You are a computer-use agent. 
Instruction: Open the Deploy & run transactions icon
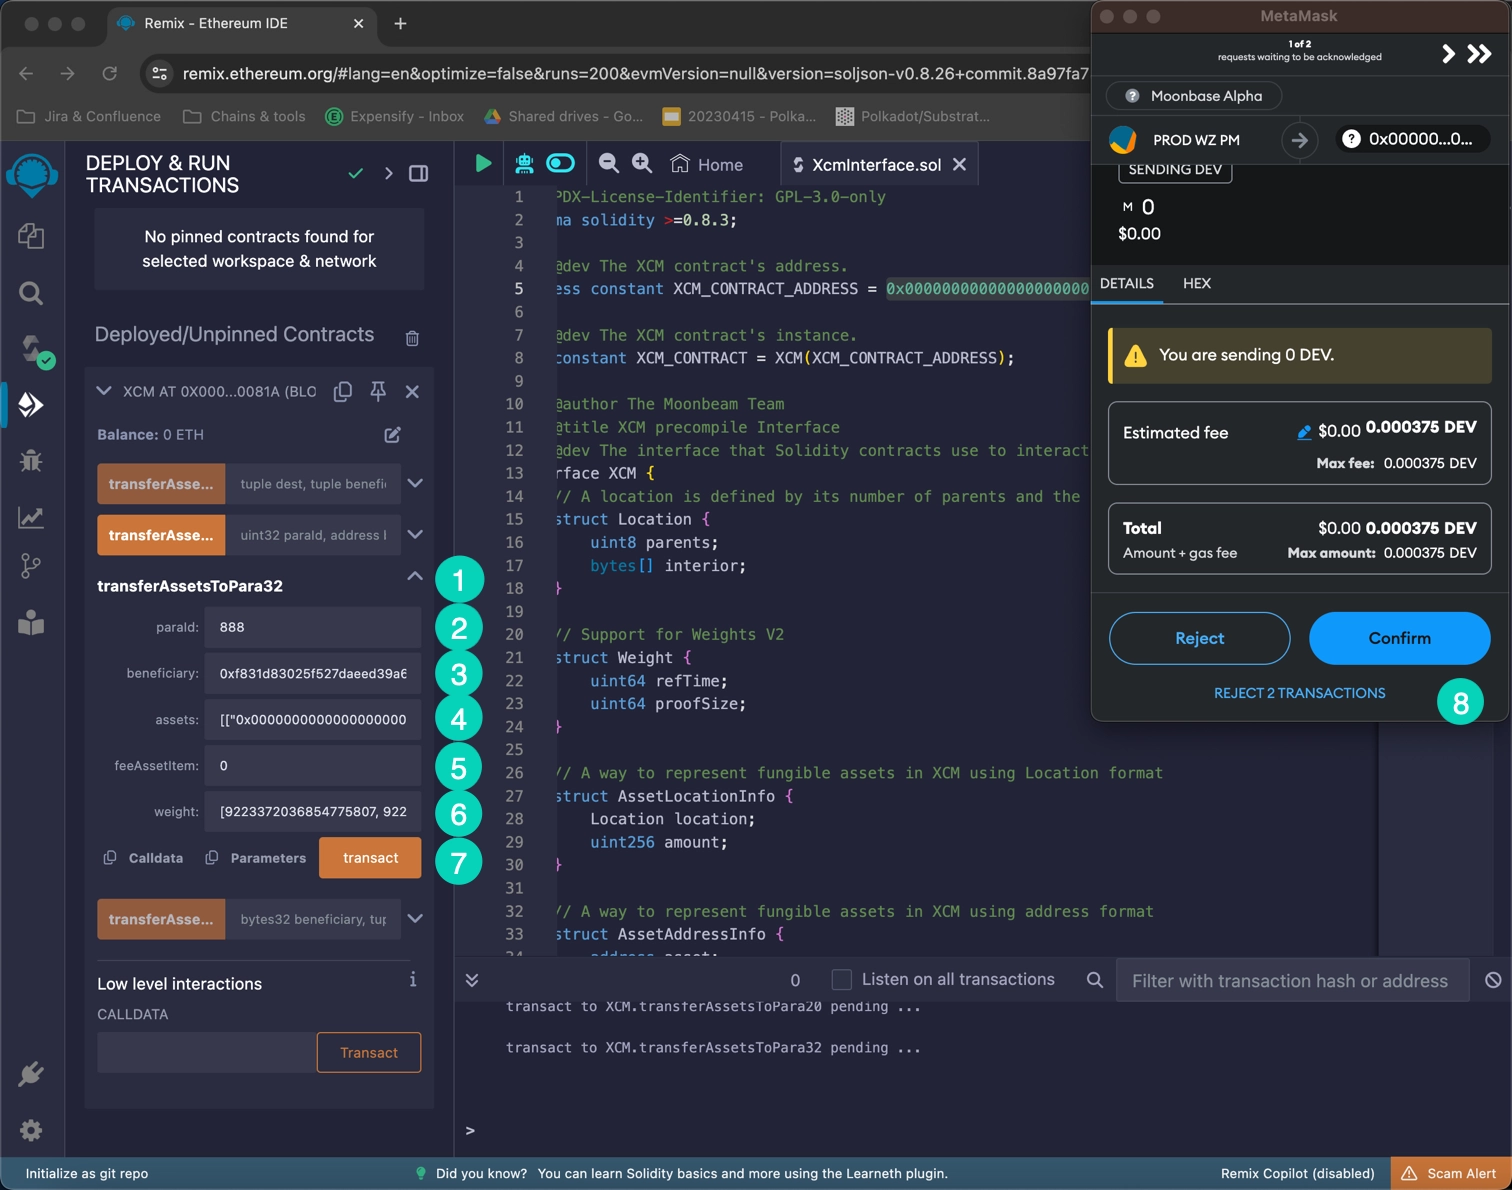pos(31,405)
